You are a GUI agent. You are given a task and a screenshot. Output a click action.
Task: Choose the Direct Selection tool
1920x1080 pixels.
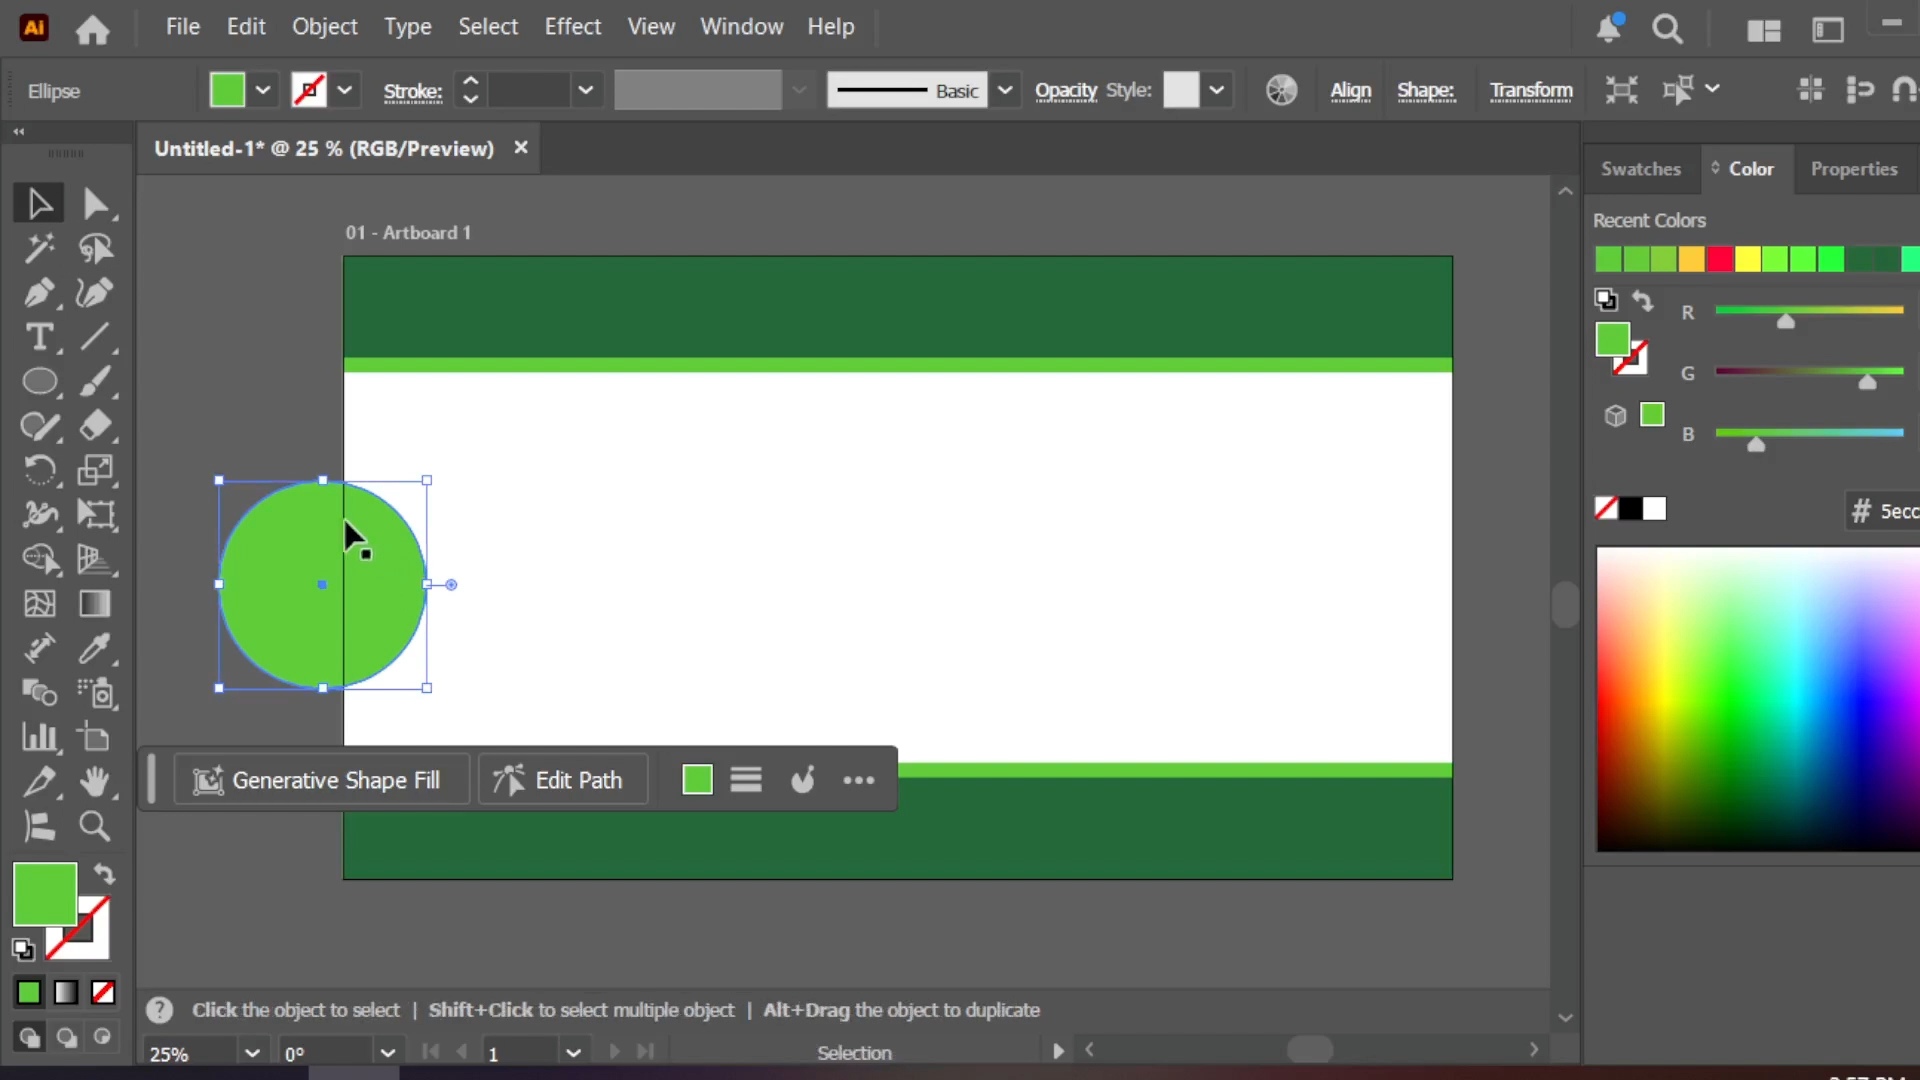pyautogui.click(x=95, y=203)
